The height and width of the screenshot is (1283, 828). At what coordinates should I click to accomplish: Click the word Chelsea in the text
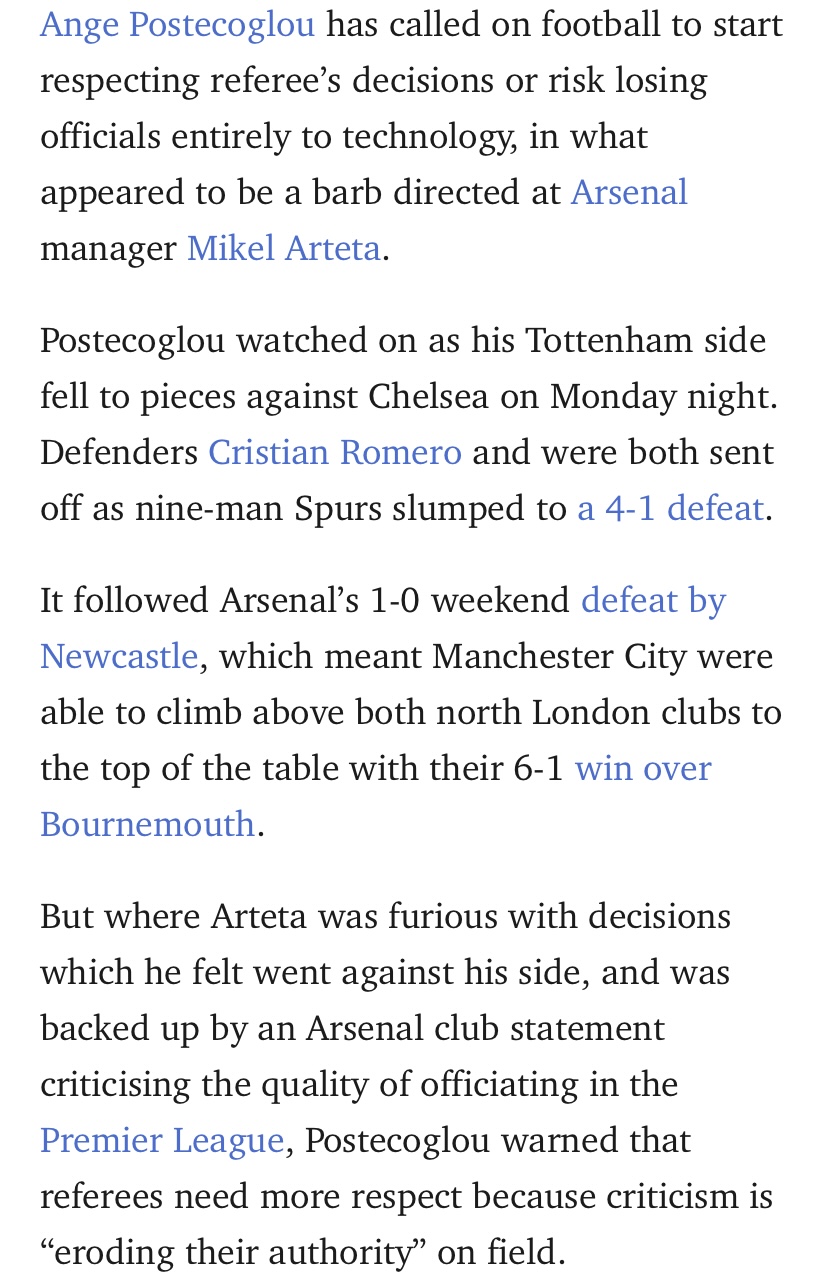tap(429, 396)
